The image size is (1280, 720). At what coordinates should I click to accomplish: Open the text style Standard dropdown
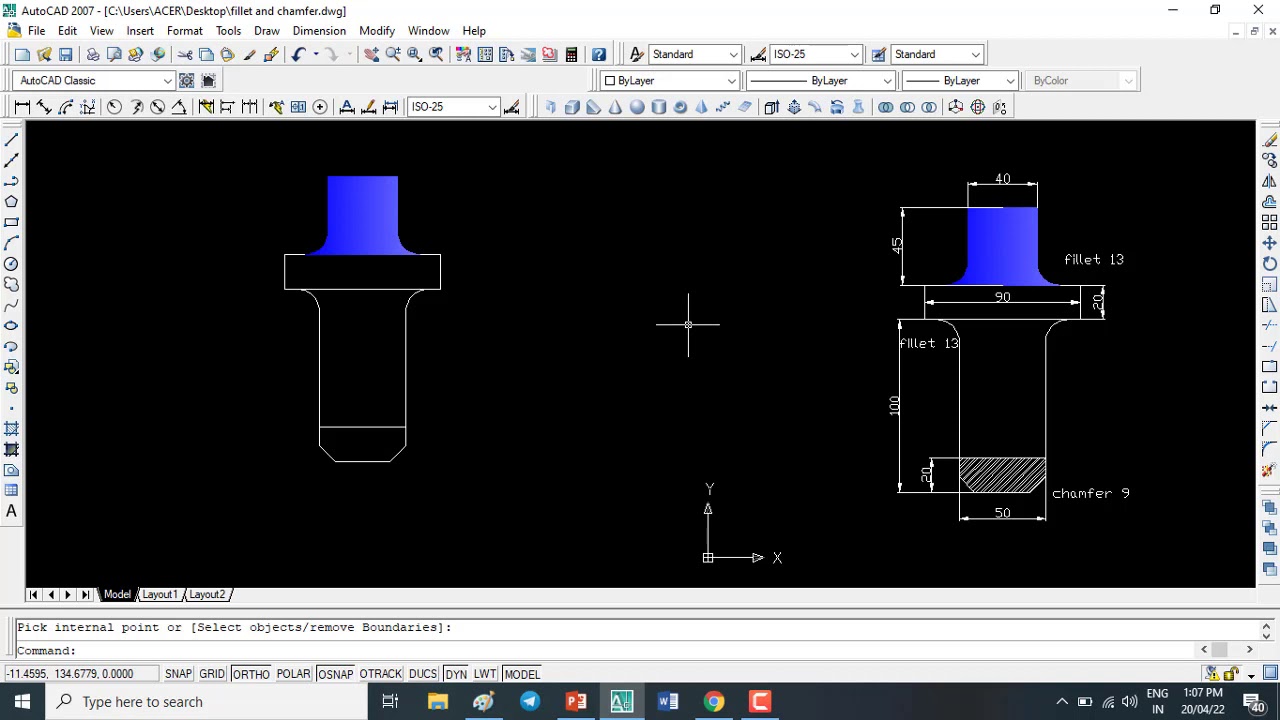(x=695, y=54)
